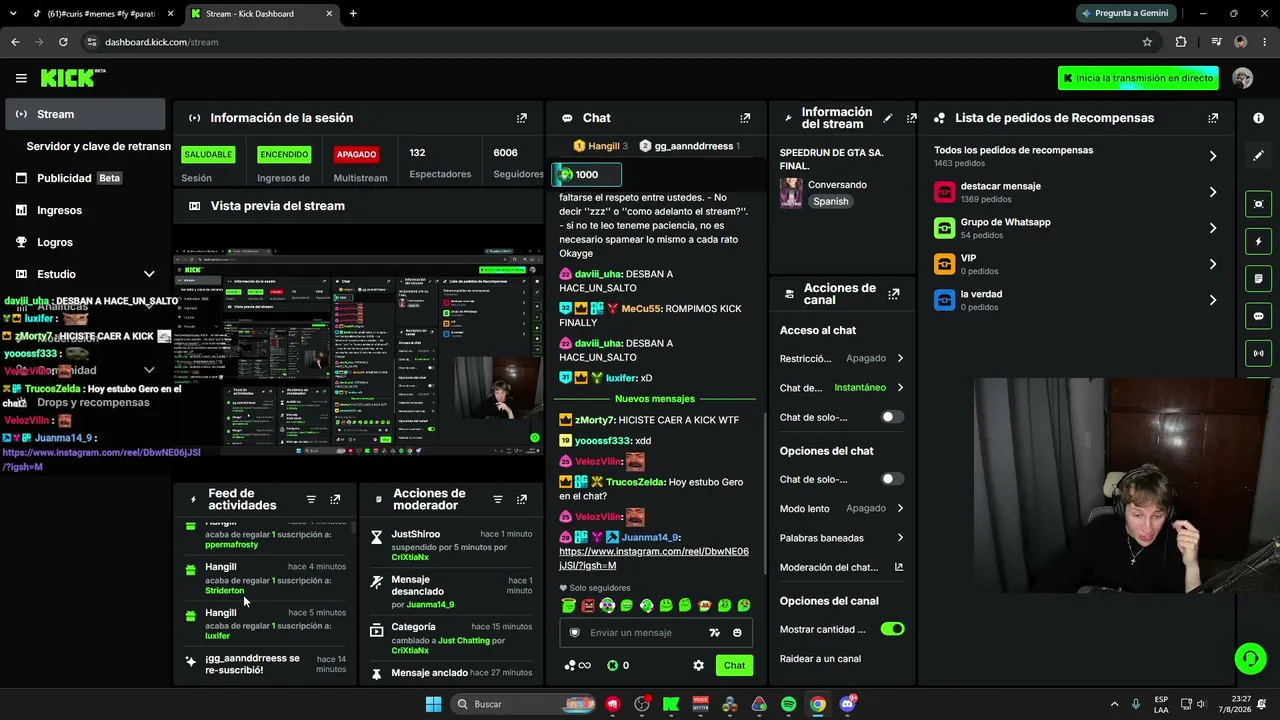Pop out the Chat panel

(745, 118)
